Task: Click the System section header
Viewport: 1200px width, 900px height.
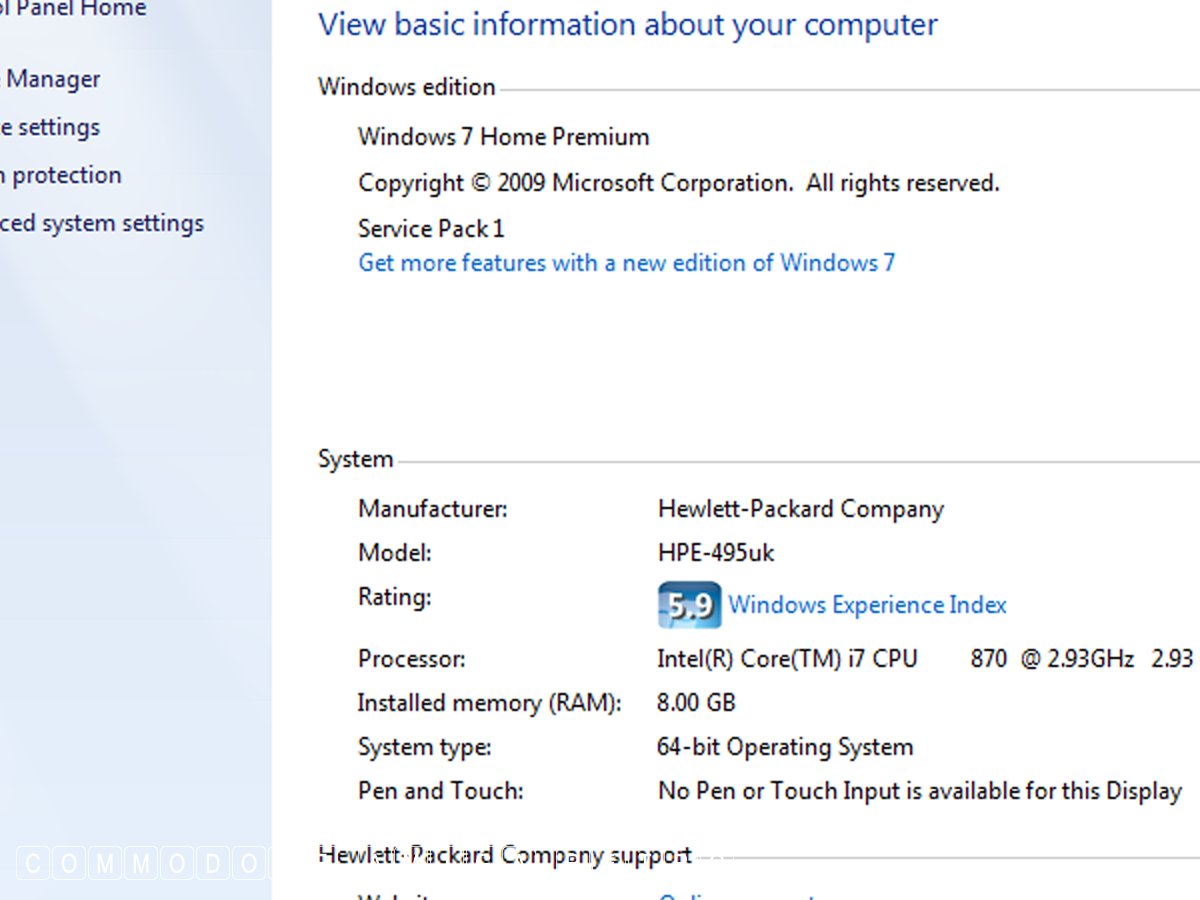Action: click(356, 460)
